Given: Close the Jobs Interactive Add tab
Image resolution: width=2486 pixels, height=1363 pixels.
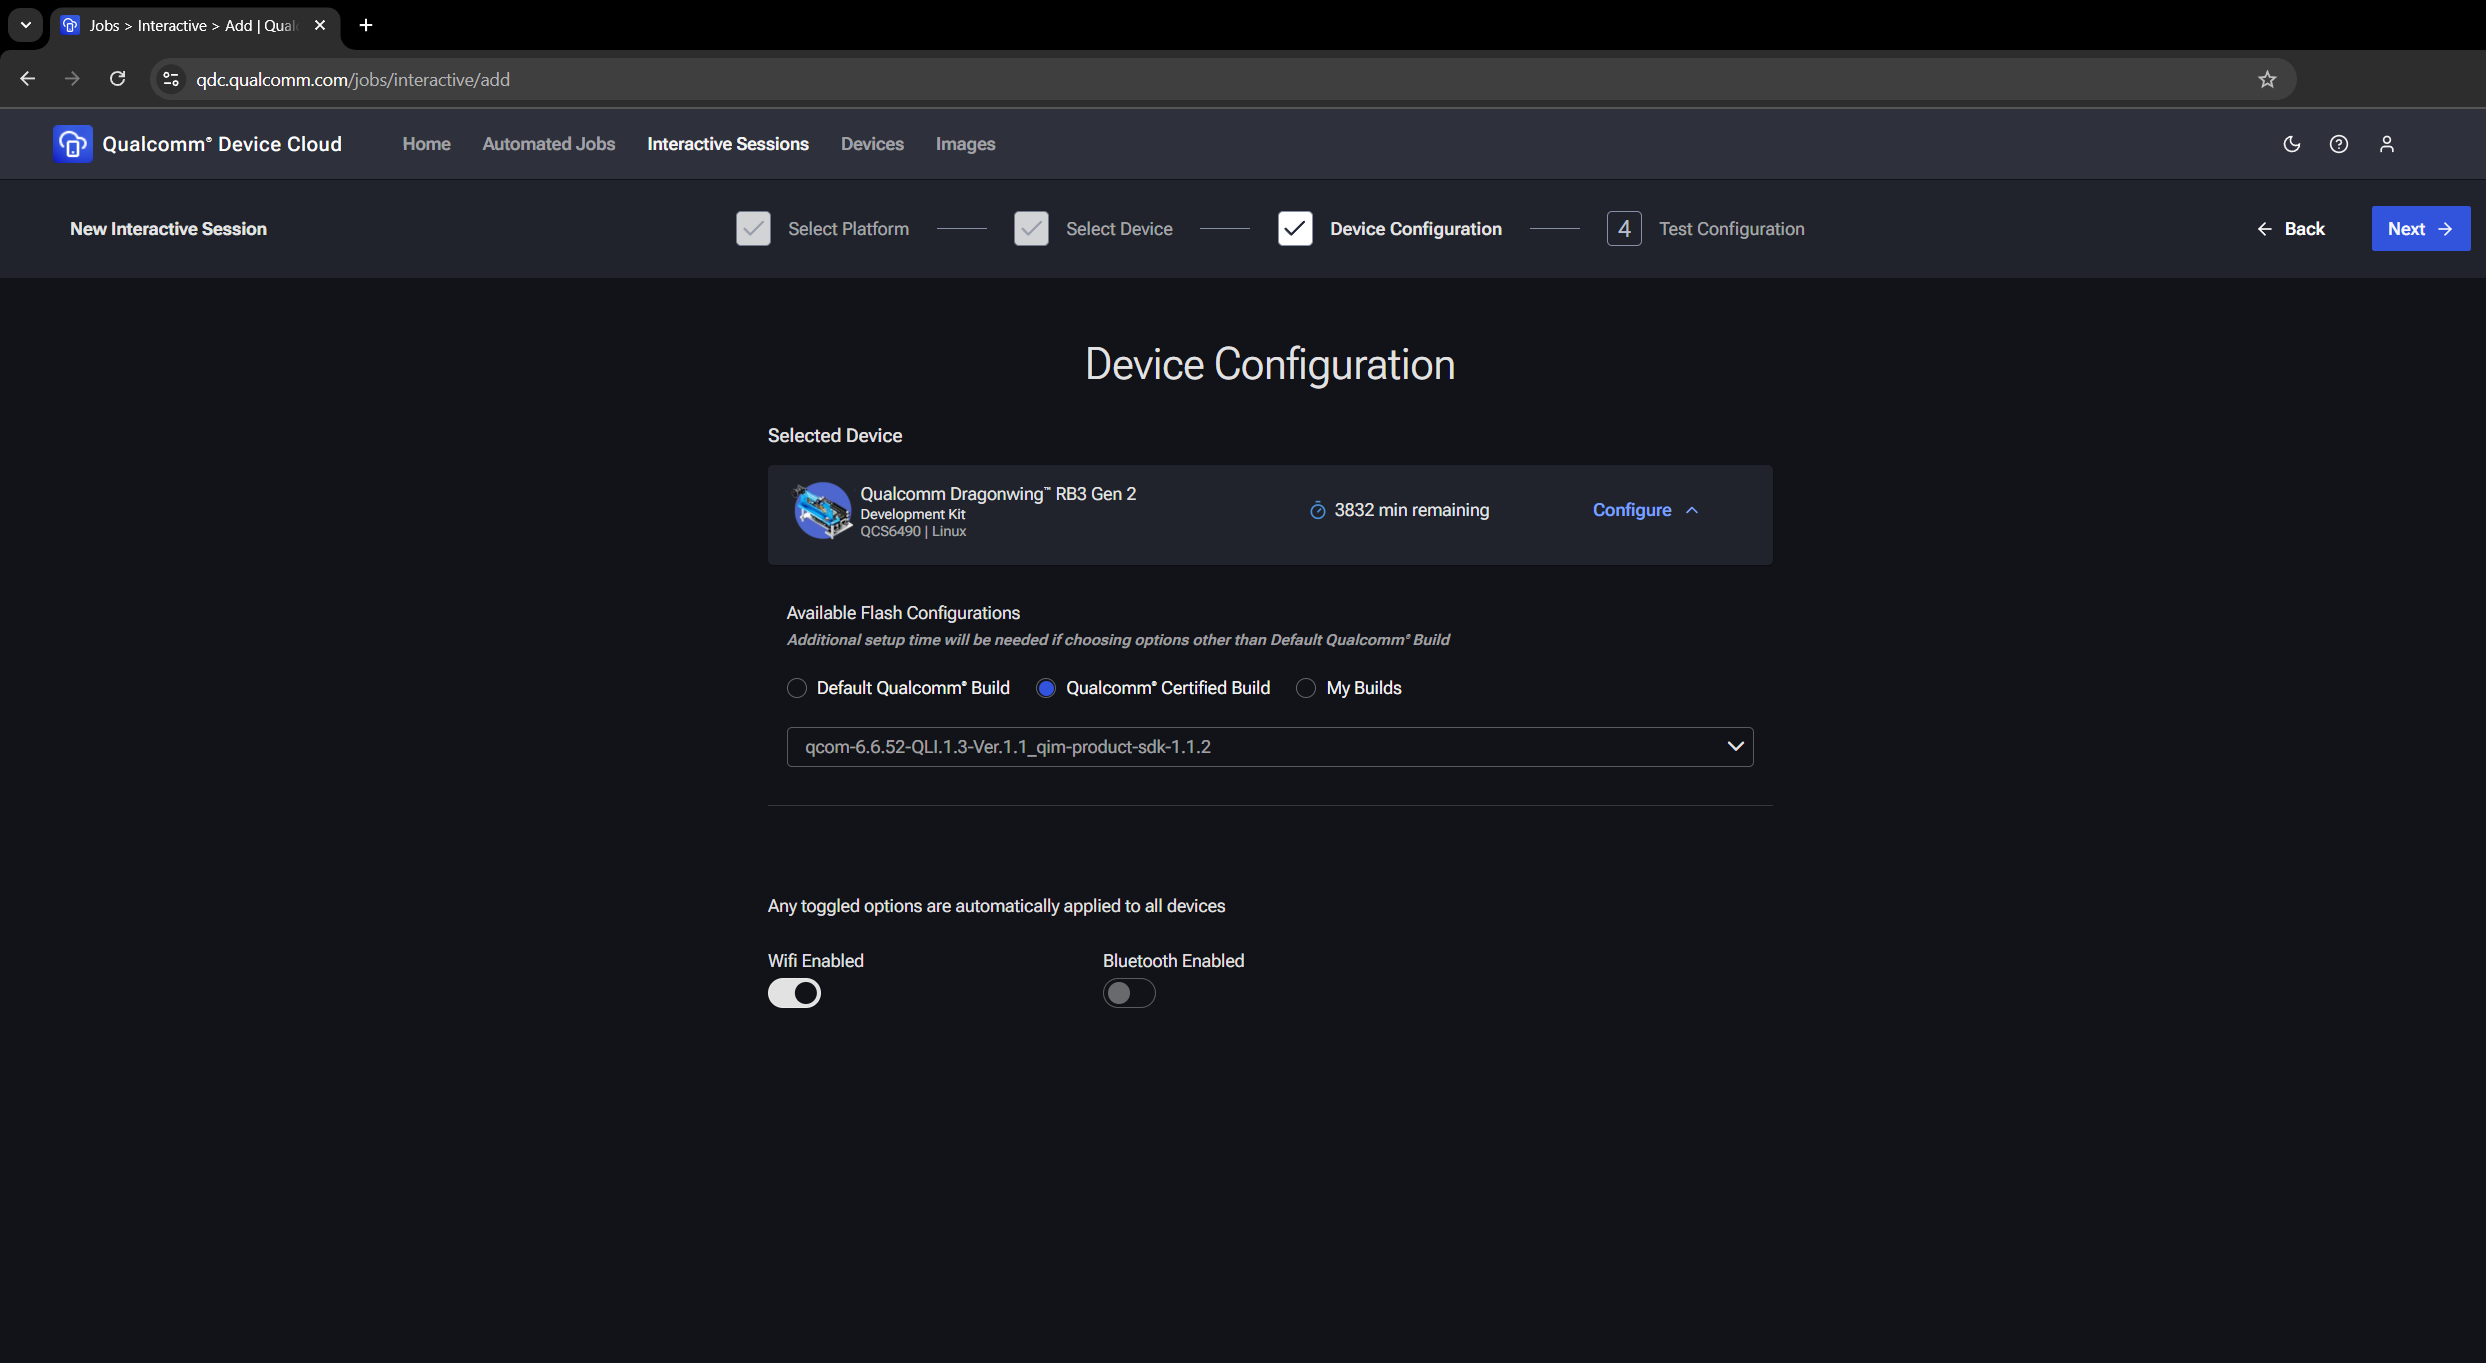Looking at the screenshot, I should 320,25.
